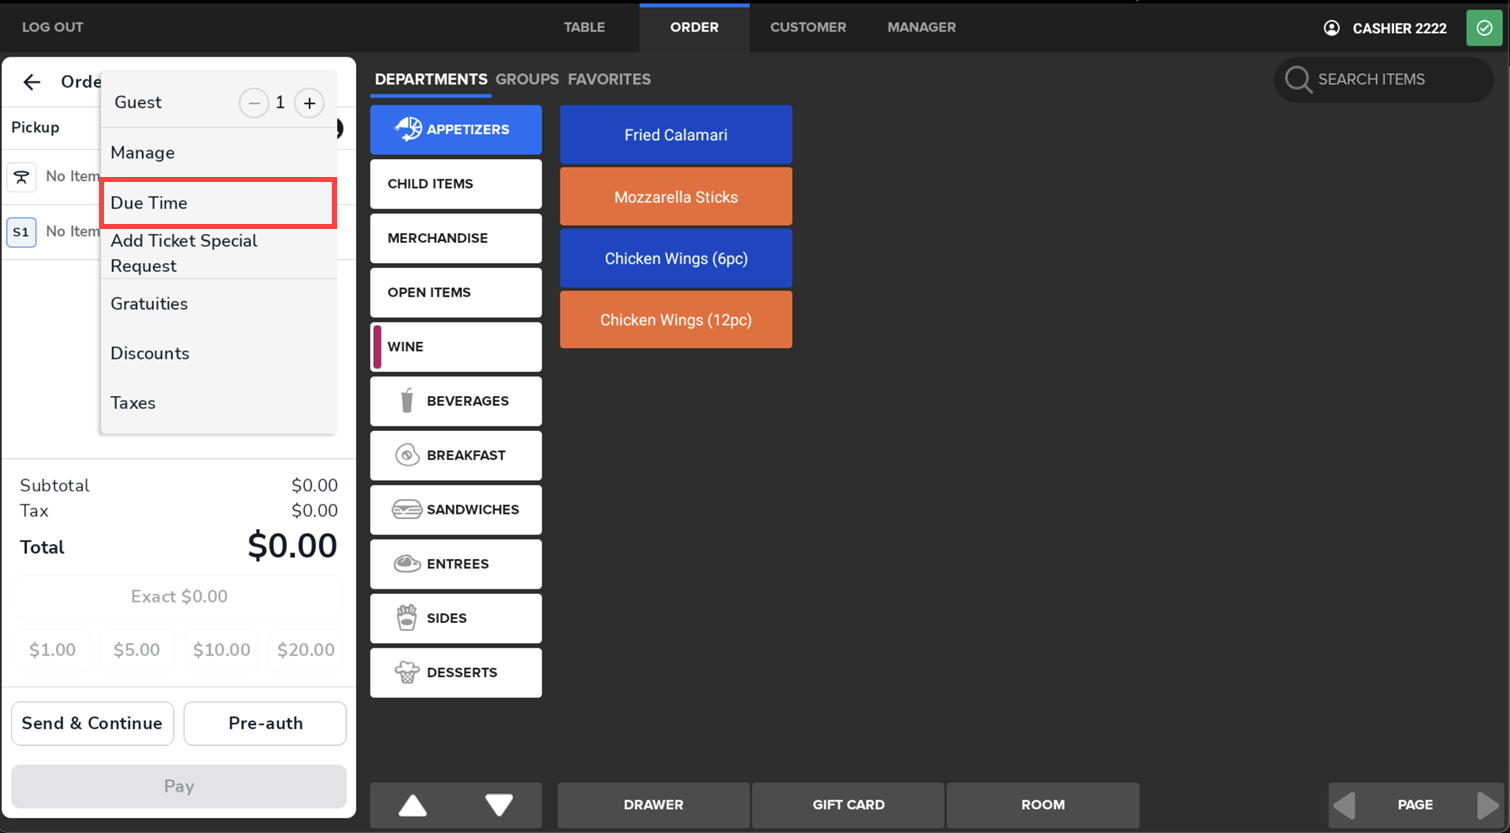This screenshot has height=833, width=1510.
Task: Open Discounts from the order menu
Action: [x=218, y=354]
